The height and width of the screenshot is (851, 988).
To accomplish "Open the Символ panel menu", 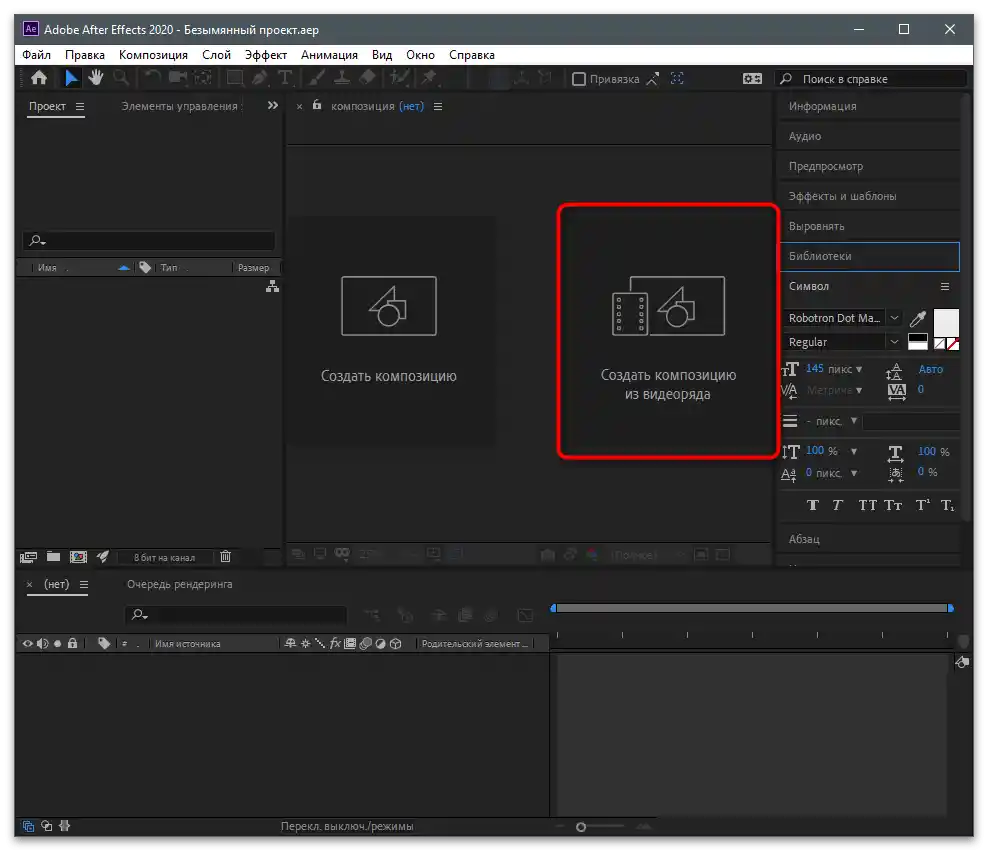I will (x=945, y=287).
